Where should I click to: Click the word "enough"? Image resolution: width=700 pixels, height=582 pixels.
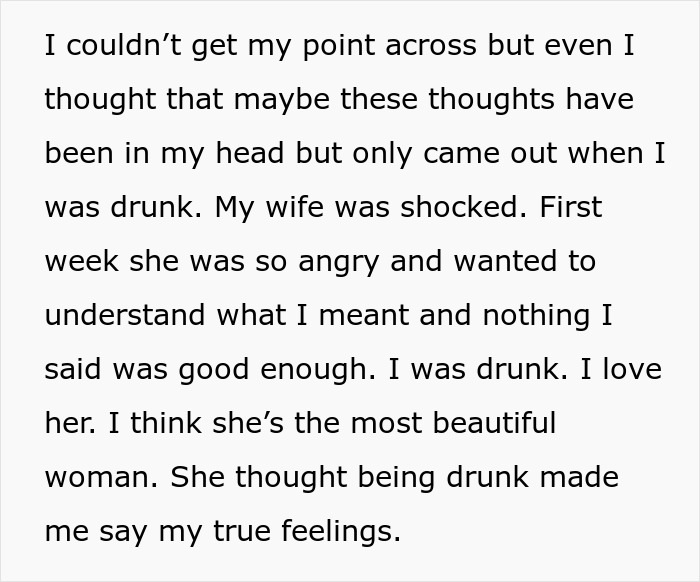[318, 370]
